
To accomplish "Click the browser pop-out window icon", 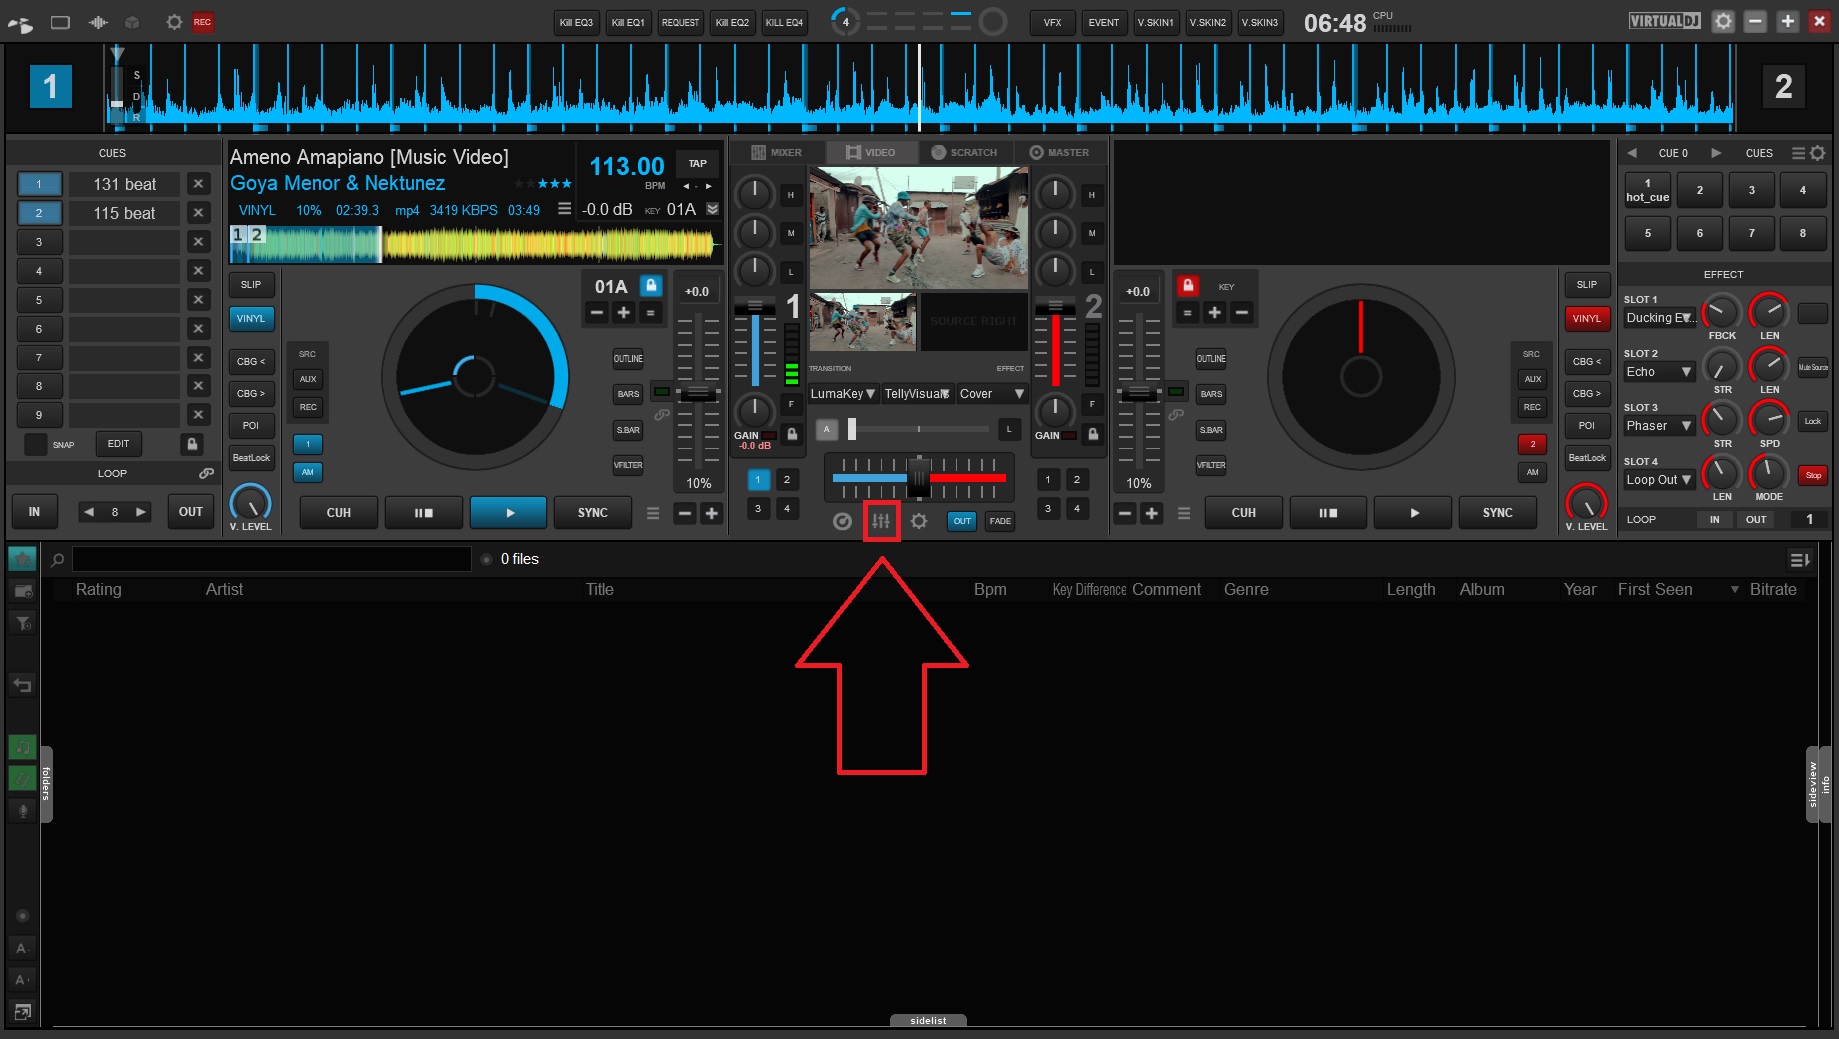I will click(22, 1012).
